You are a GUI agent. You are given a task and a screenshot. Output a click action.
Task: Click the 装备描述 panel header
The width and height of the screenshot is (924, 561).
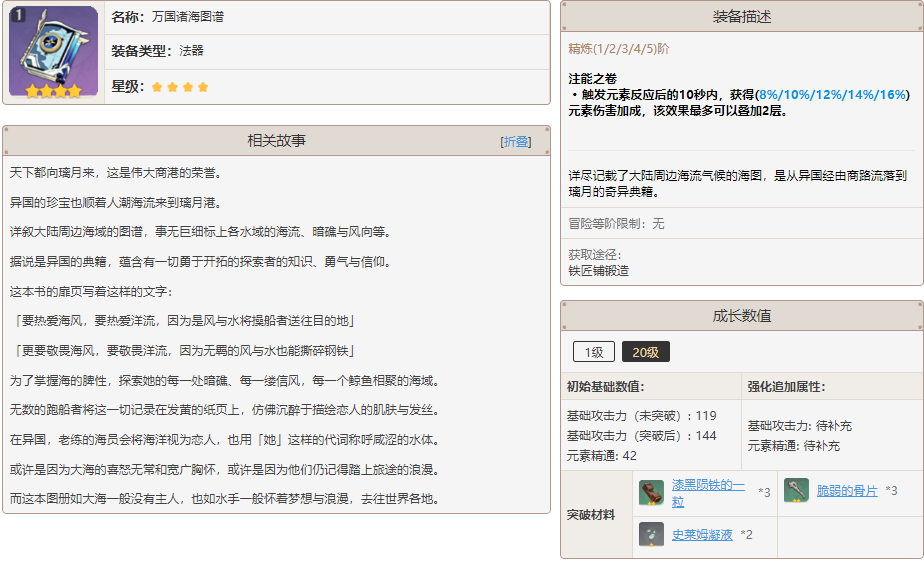point(742,16)
